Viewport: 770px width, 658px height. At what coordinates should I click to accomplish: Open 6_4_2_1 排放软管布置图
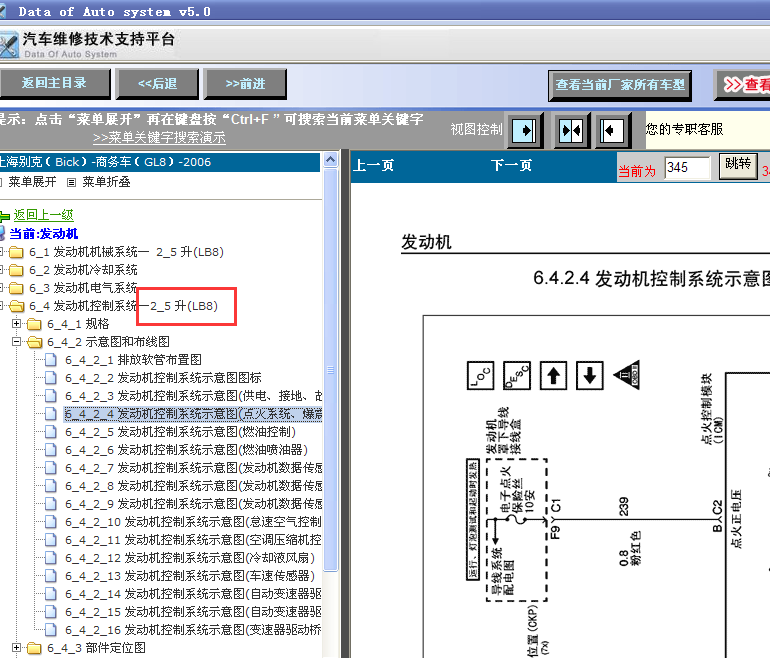[x=133, y=360]
